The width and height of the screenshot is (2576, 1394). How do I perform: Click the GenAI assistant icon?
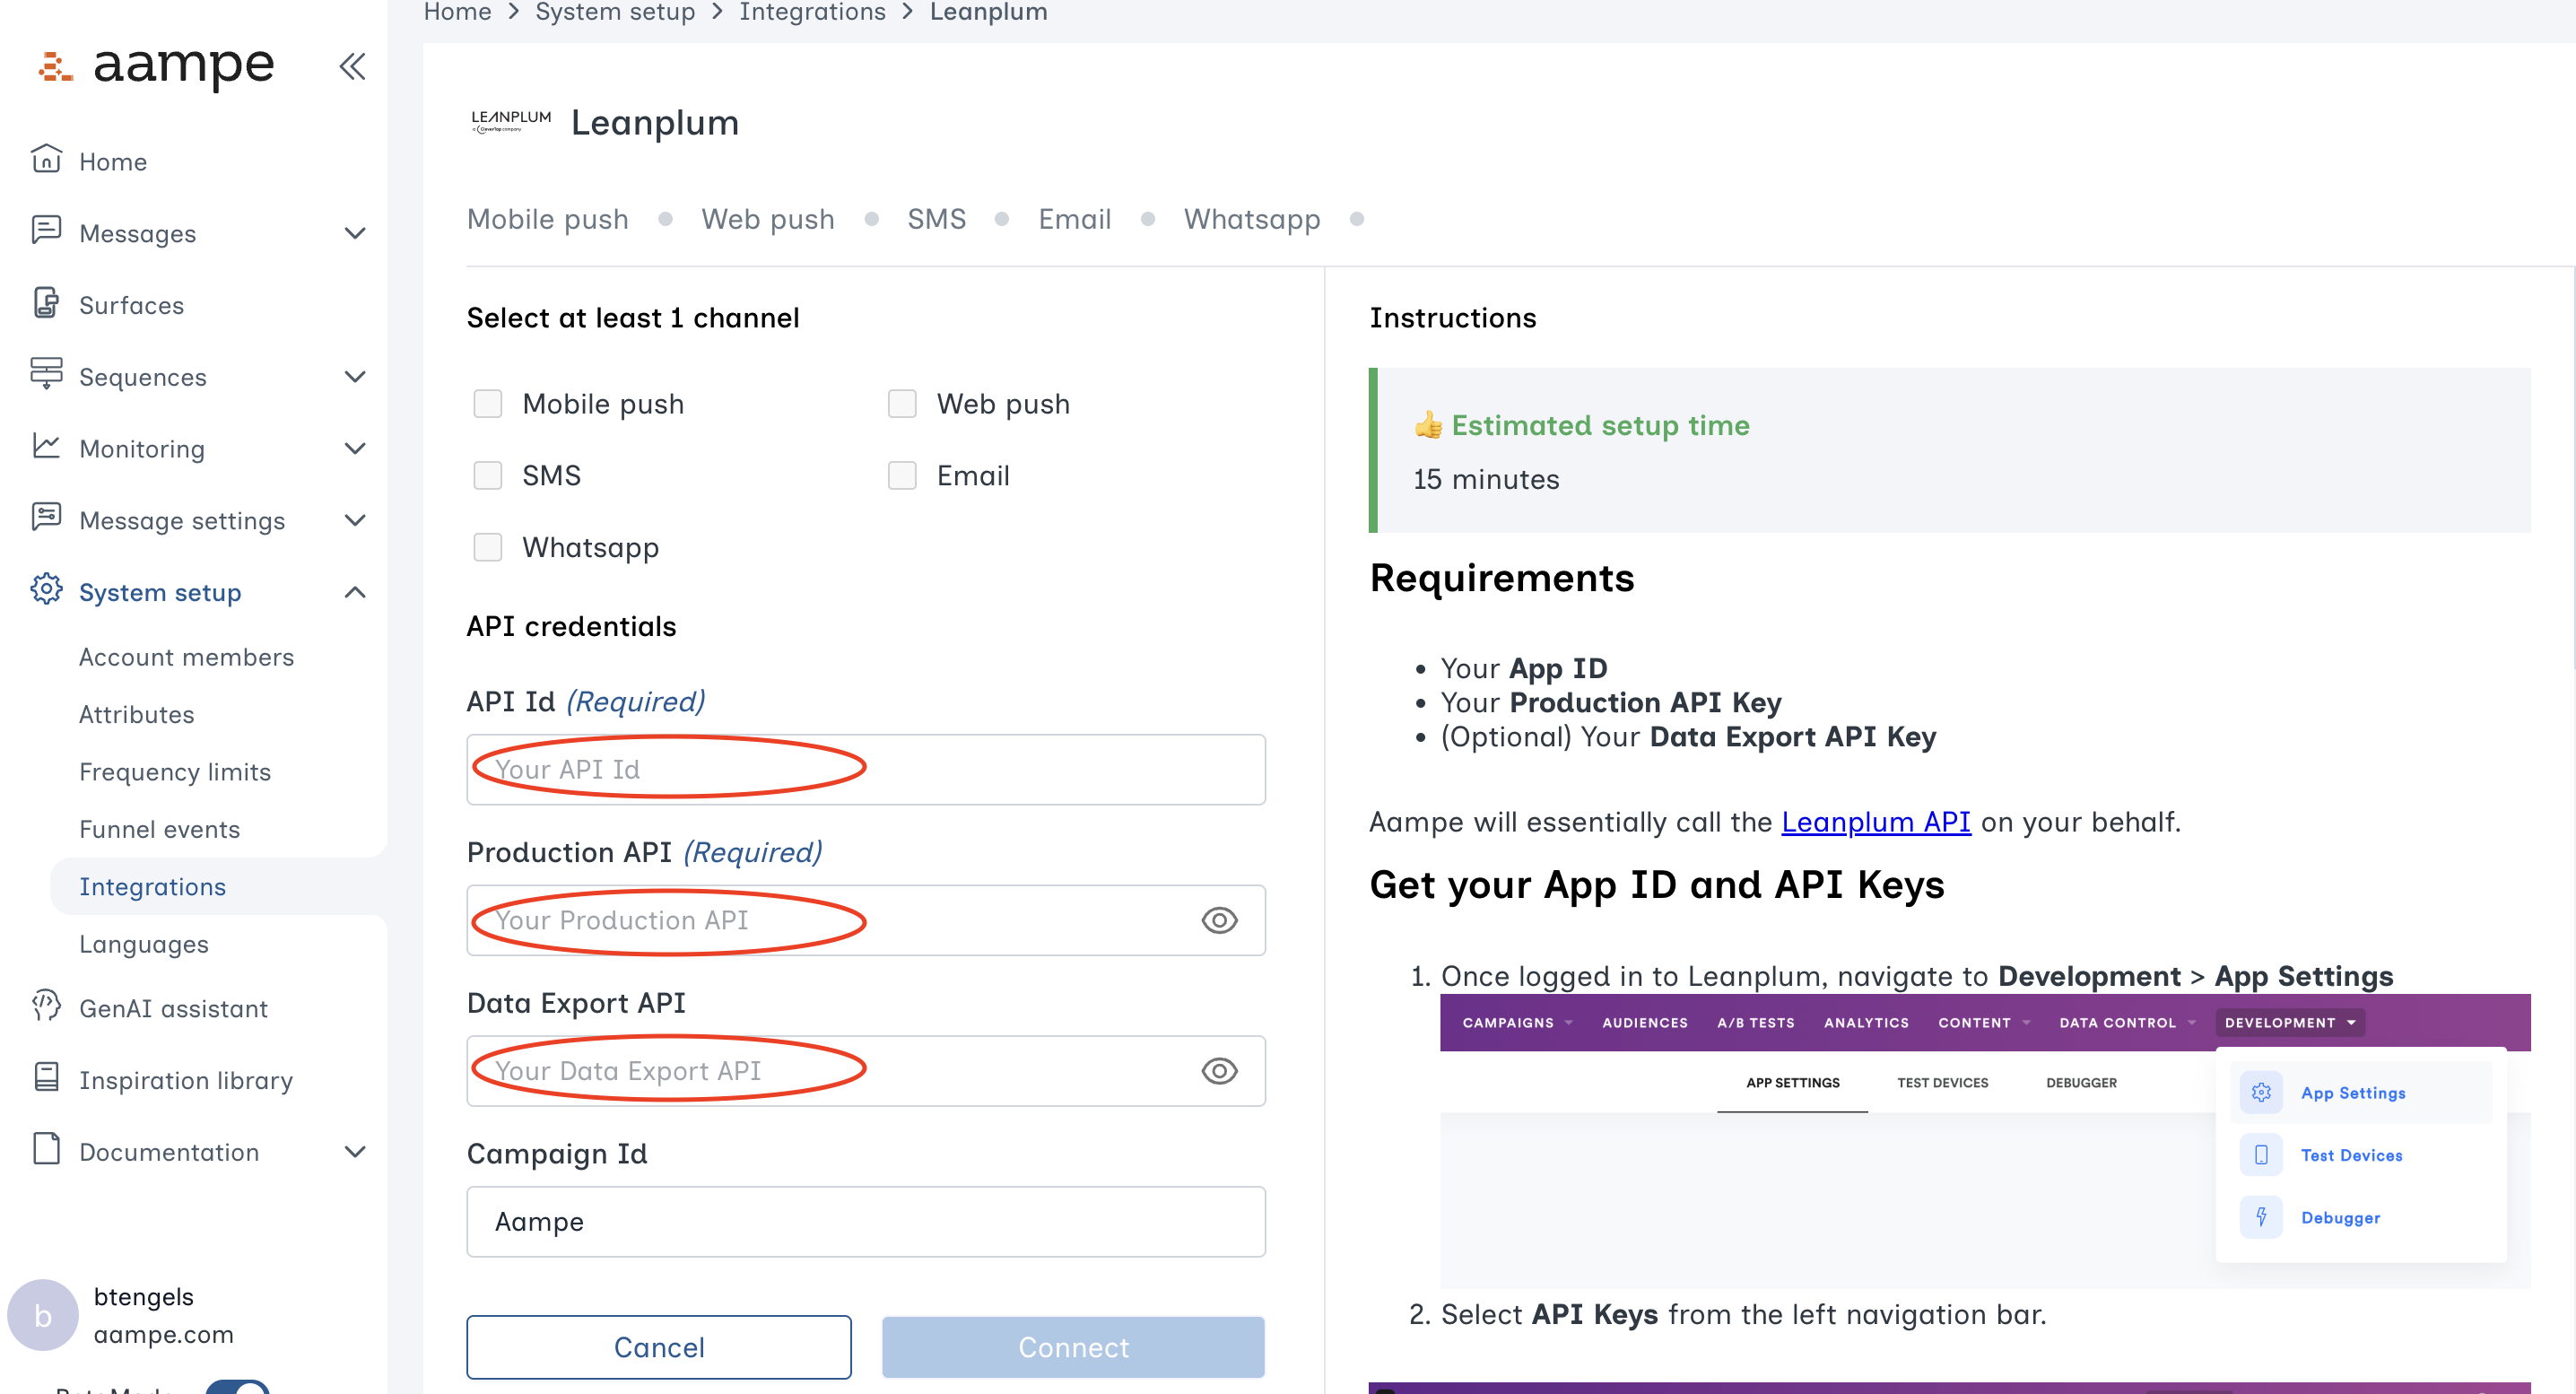pyautogui.click(x=46, y=1007)
